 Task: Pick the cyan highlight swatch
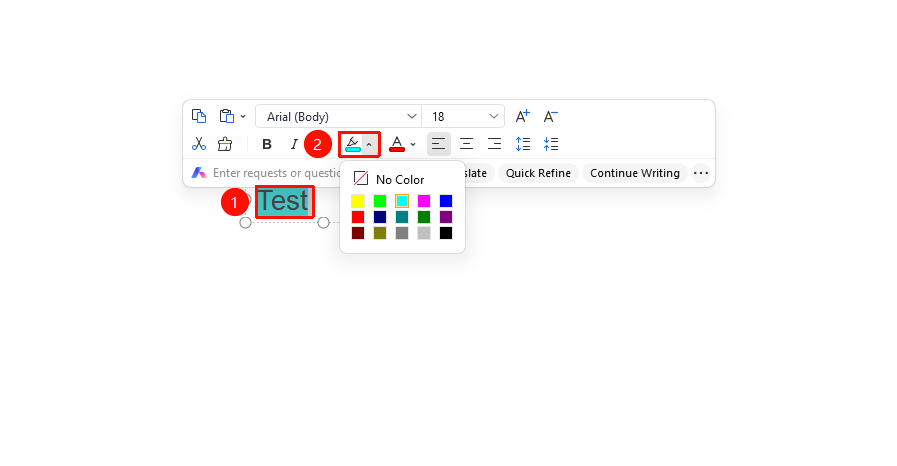402,201
